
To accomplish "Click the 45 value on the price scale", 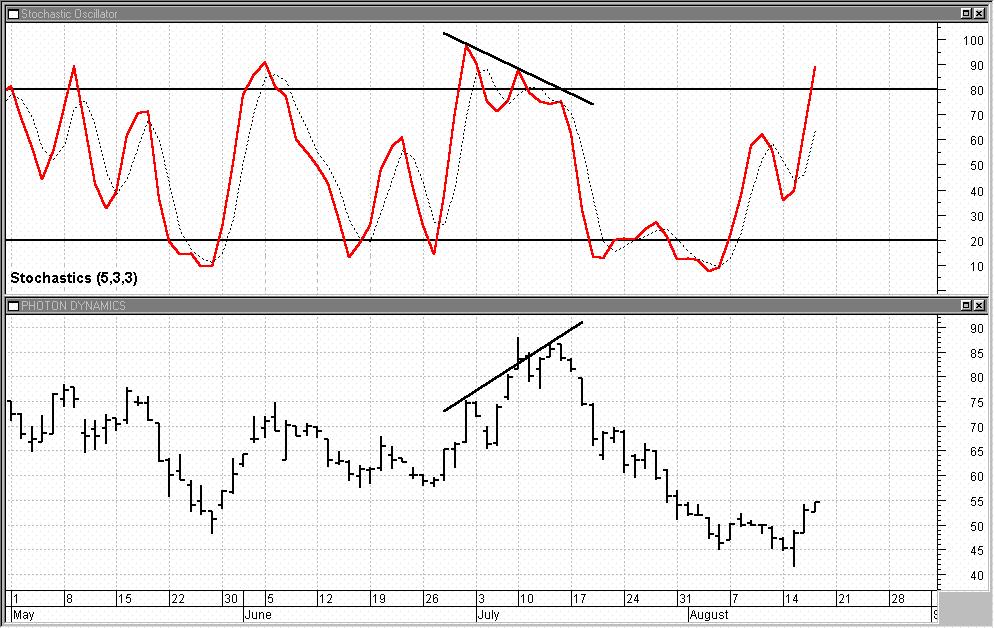I will tap(977, 551).
